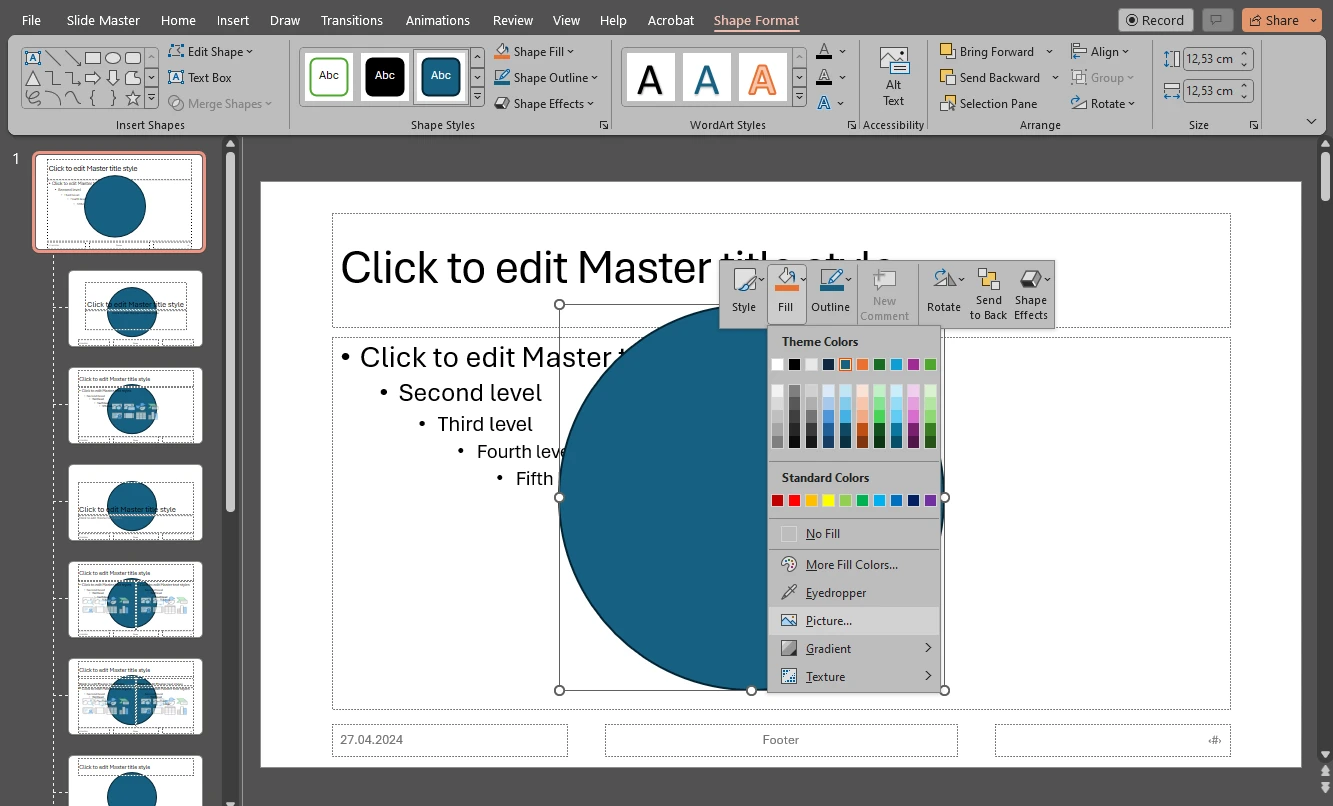Pick red from Standard Colors
Viewport: 1333px width, 806px height.
coord(792,500)
